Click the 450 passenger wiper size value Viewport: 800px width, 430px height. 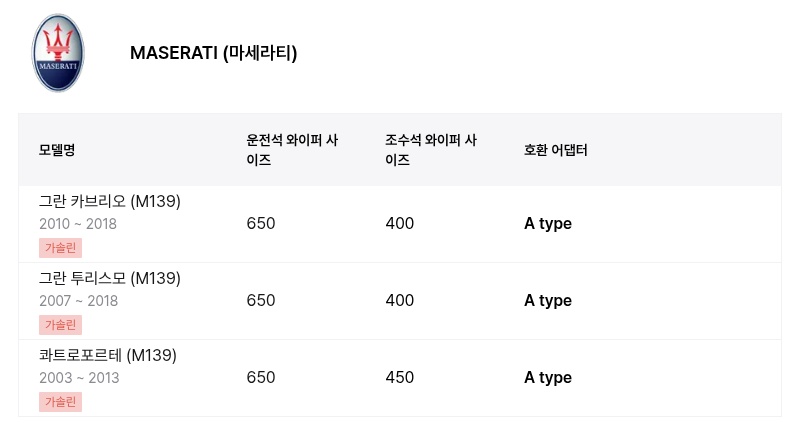coord(399,377)
